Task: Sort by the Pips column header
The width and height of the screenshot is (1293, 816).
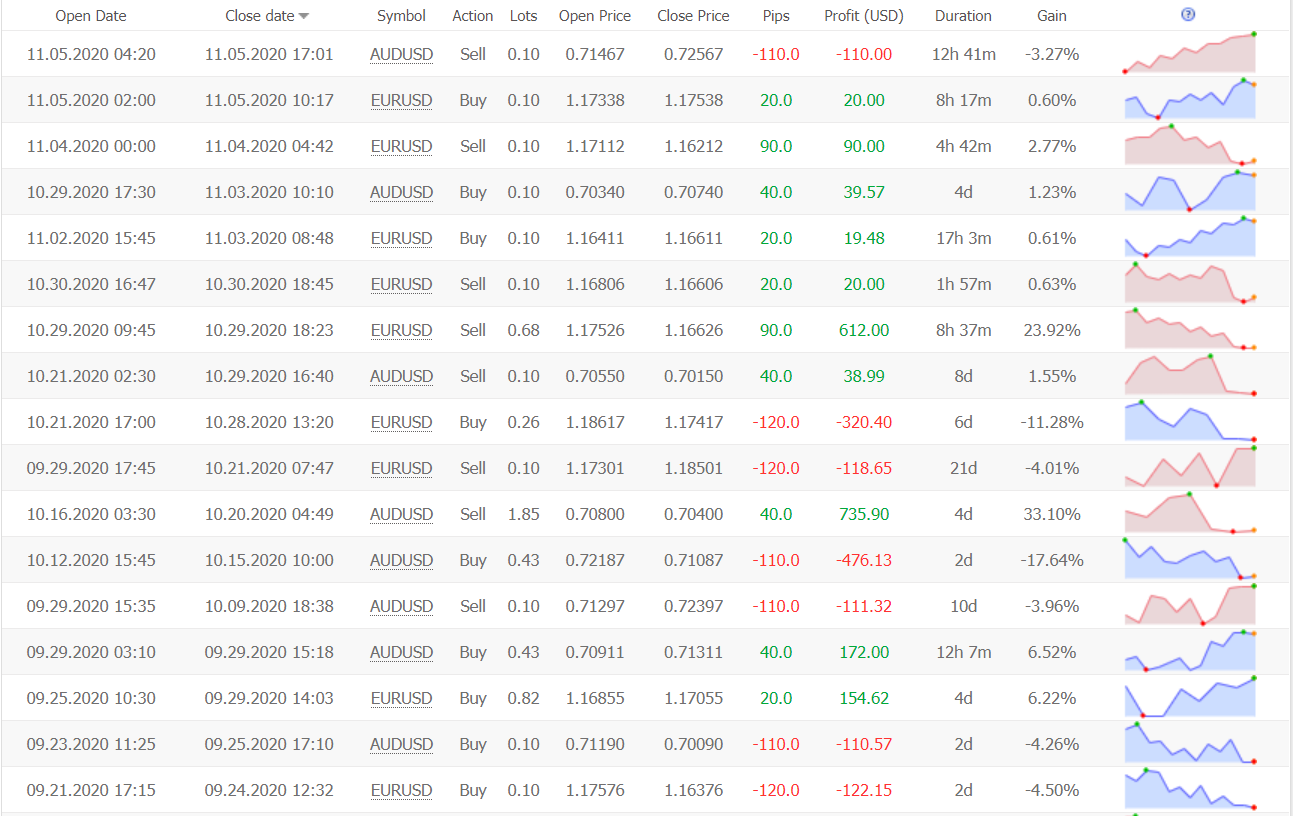Action: click(x=776, y=16)
